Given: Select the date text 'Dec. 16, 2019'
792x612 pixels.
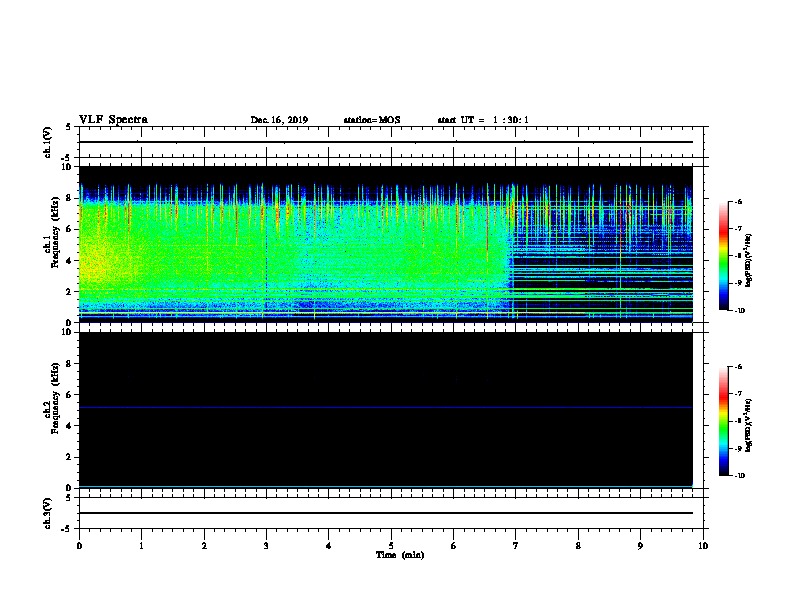Looking at the screenshot, I should pyautogui.click(x=279, y=120).
